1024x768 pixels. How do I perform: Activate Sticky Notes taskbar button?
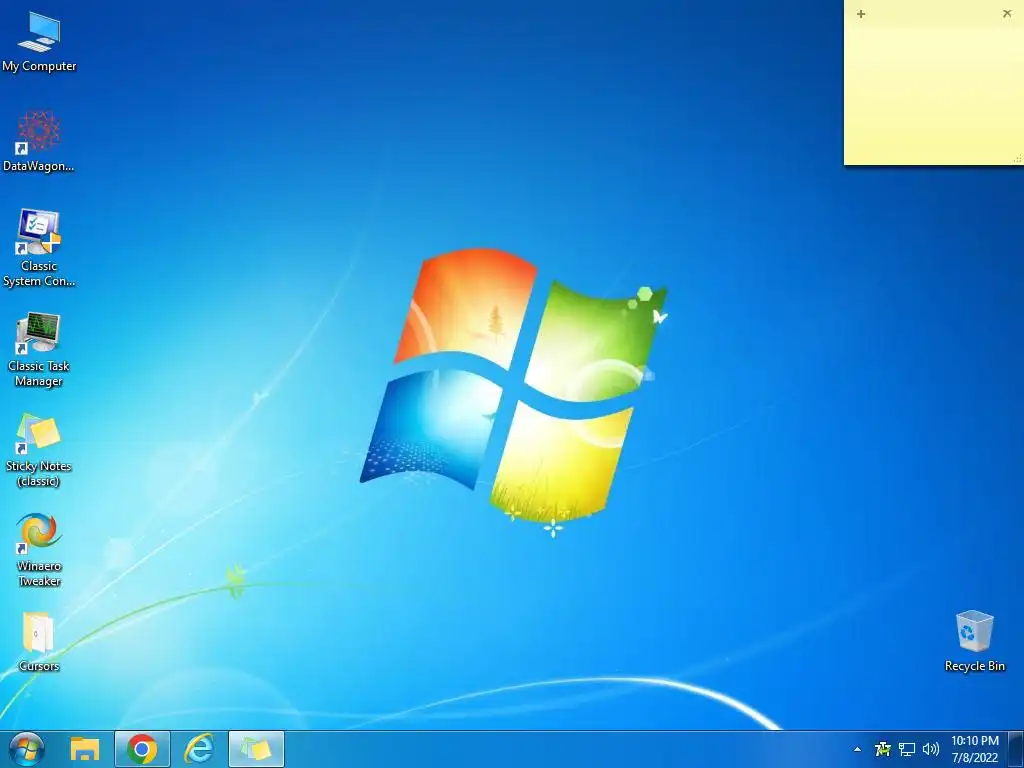click(x=256, y=749)
